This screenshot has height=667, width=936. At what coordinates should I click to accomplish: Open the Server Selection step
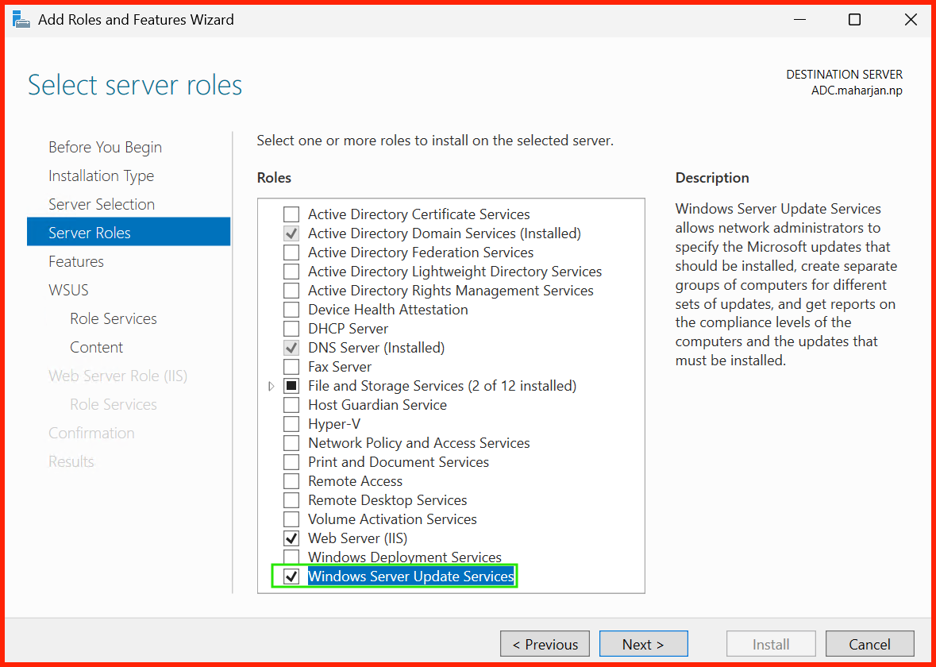point(101,204)
